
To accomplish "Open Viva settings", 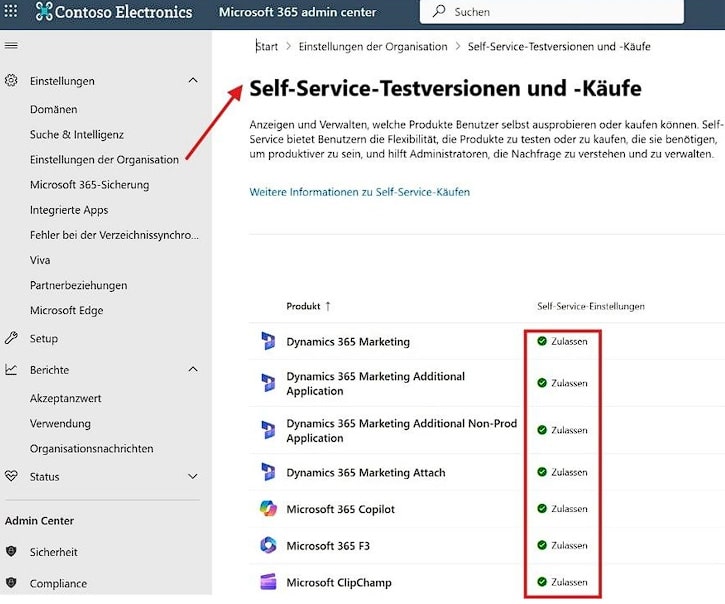I will point(40,260).
